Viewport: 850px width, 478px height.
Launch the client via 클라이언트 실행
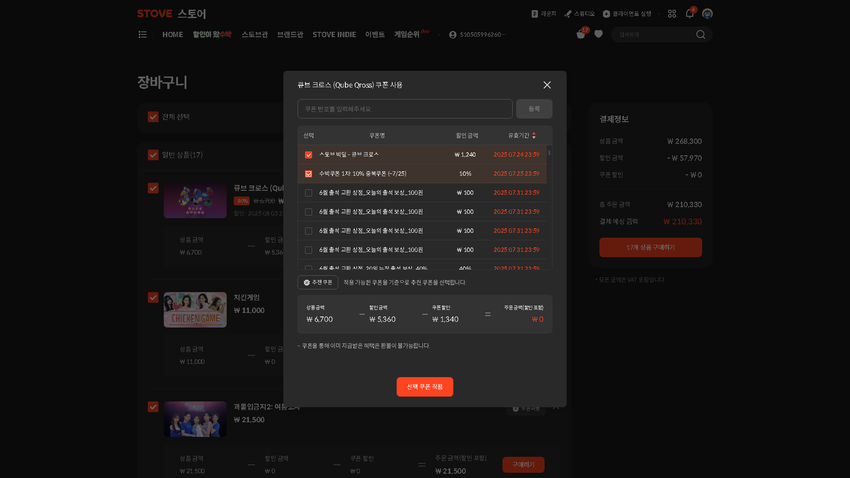(x=627, y=14)
